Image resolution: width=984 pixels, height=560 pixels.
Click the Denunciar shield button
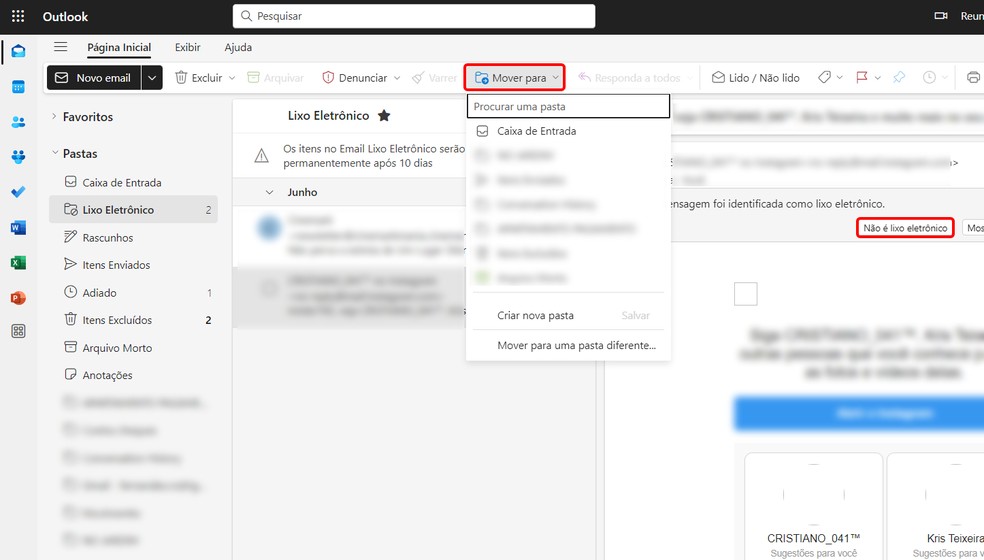click(355, 78)
